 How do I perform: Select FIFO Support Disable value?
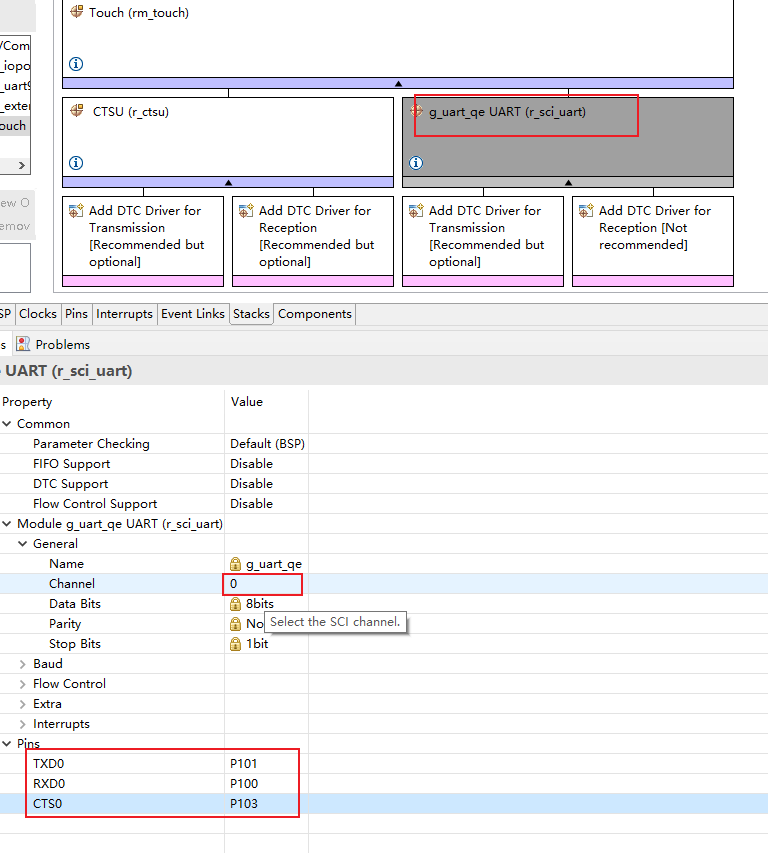pyautogui.click(x=251, y=464)
